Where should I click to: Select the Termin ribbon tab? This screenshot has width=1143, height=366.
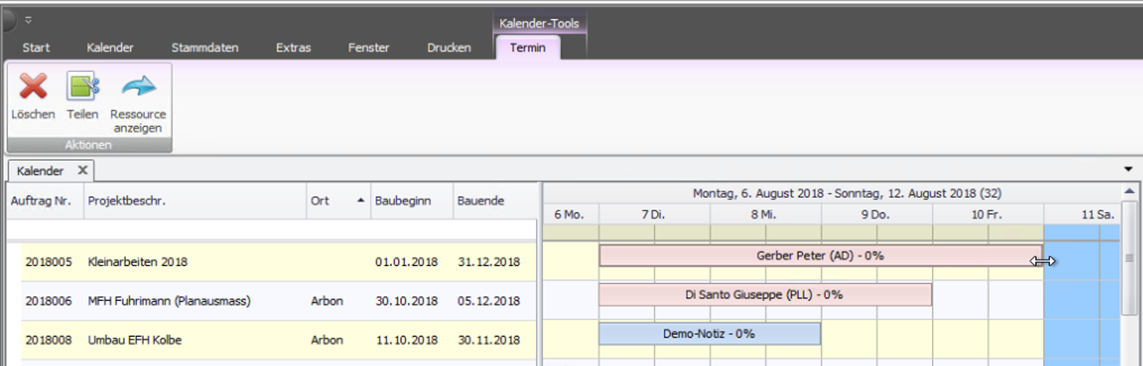tap(528, 48)
